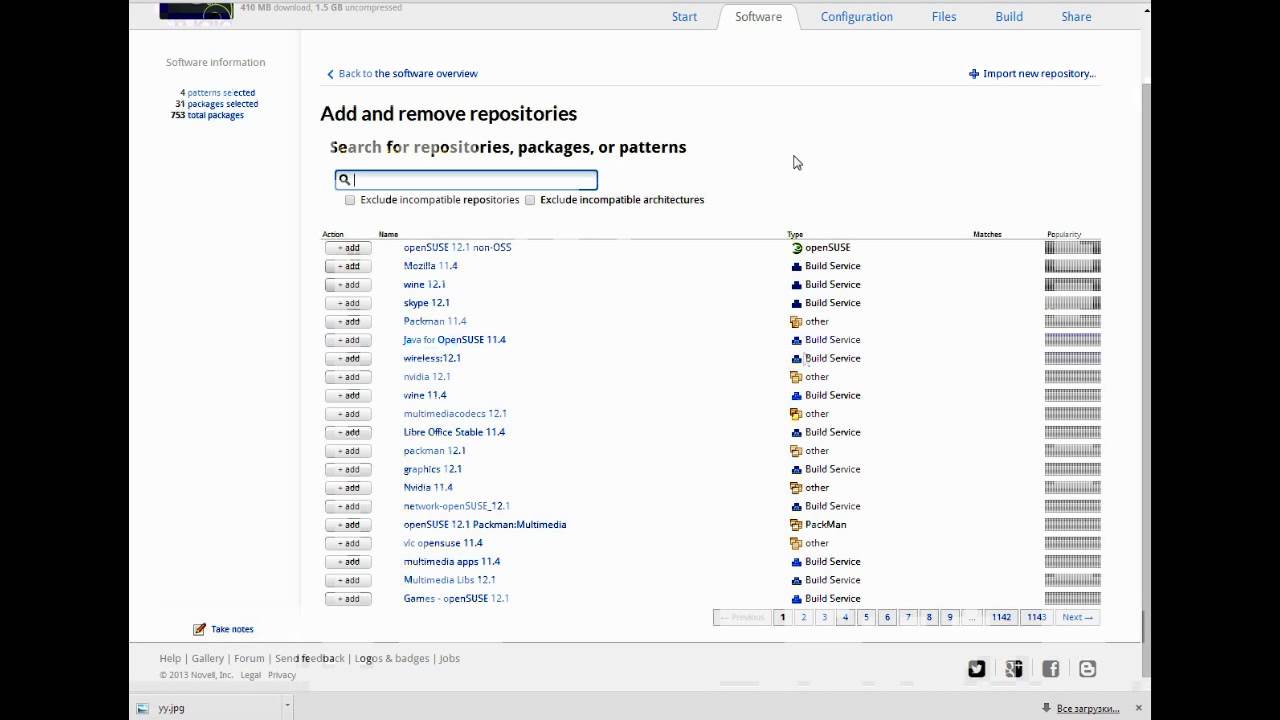Open the Forum footer link
This screenshot has width=1280, height=720.
click(249, 659)
